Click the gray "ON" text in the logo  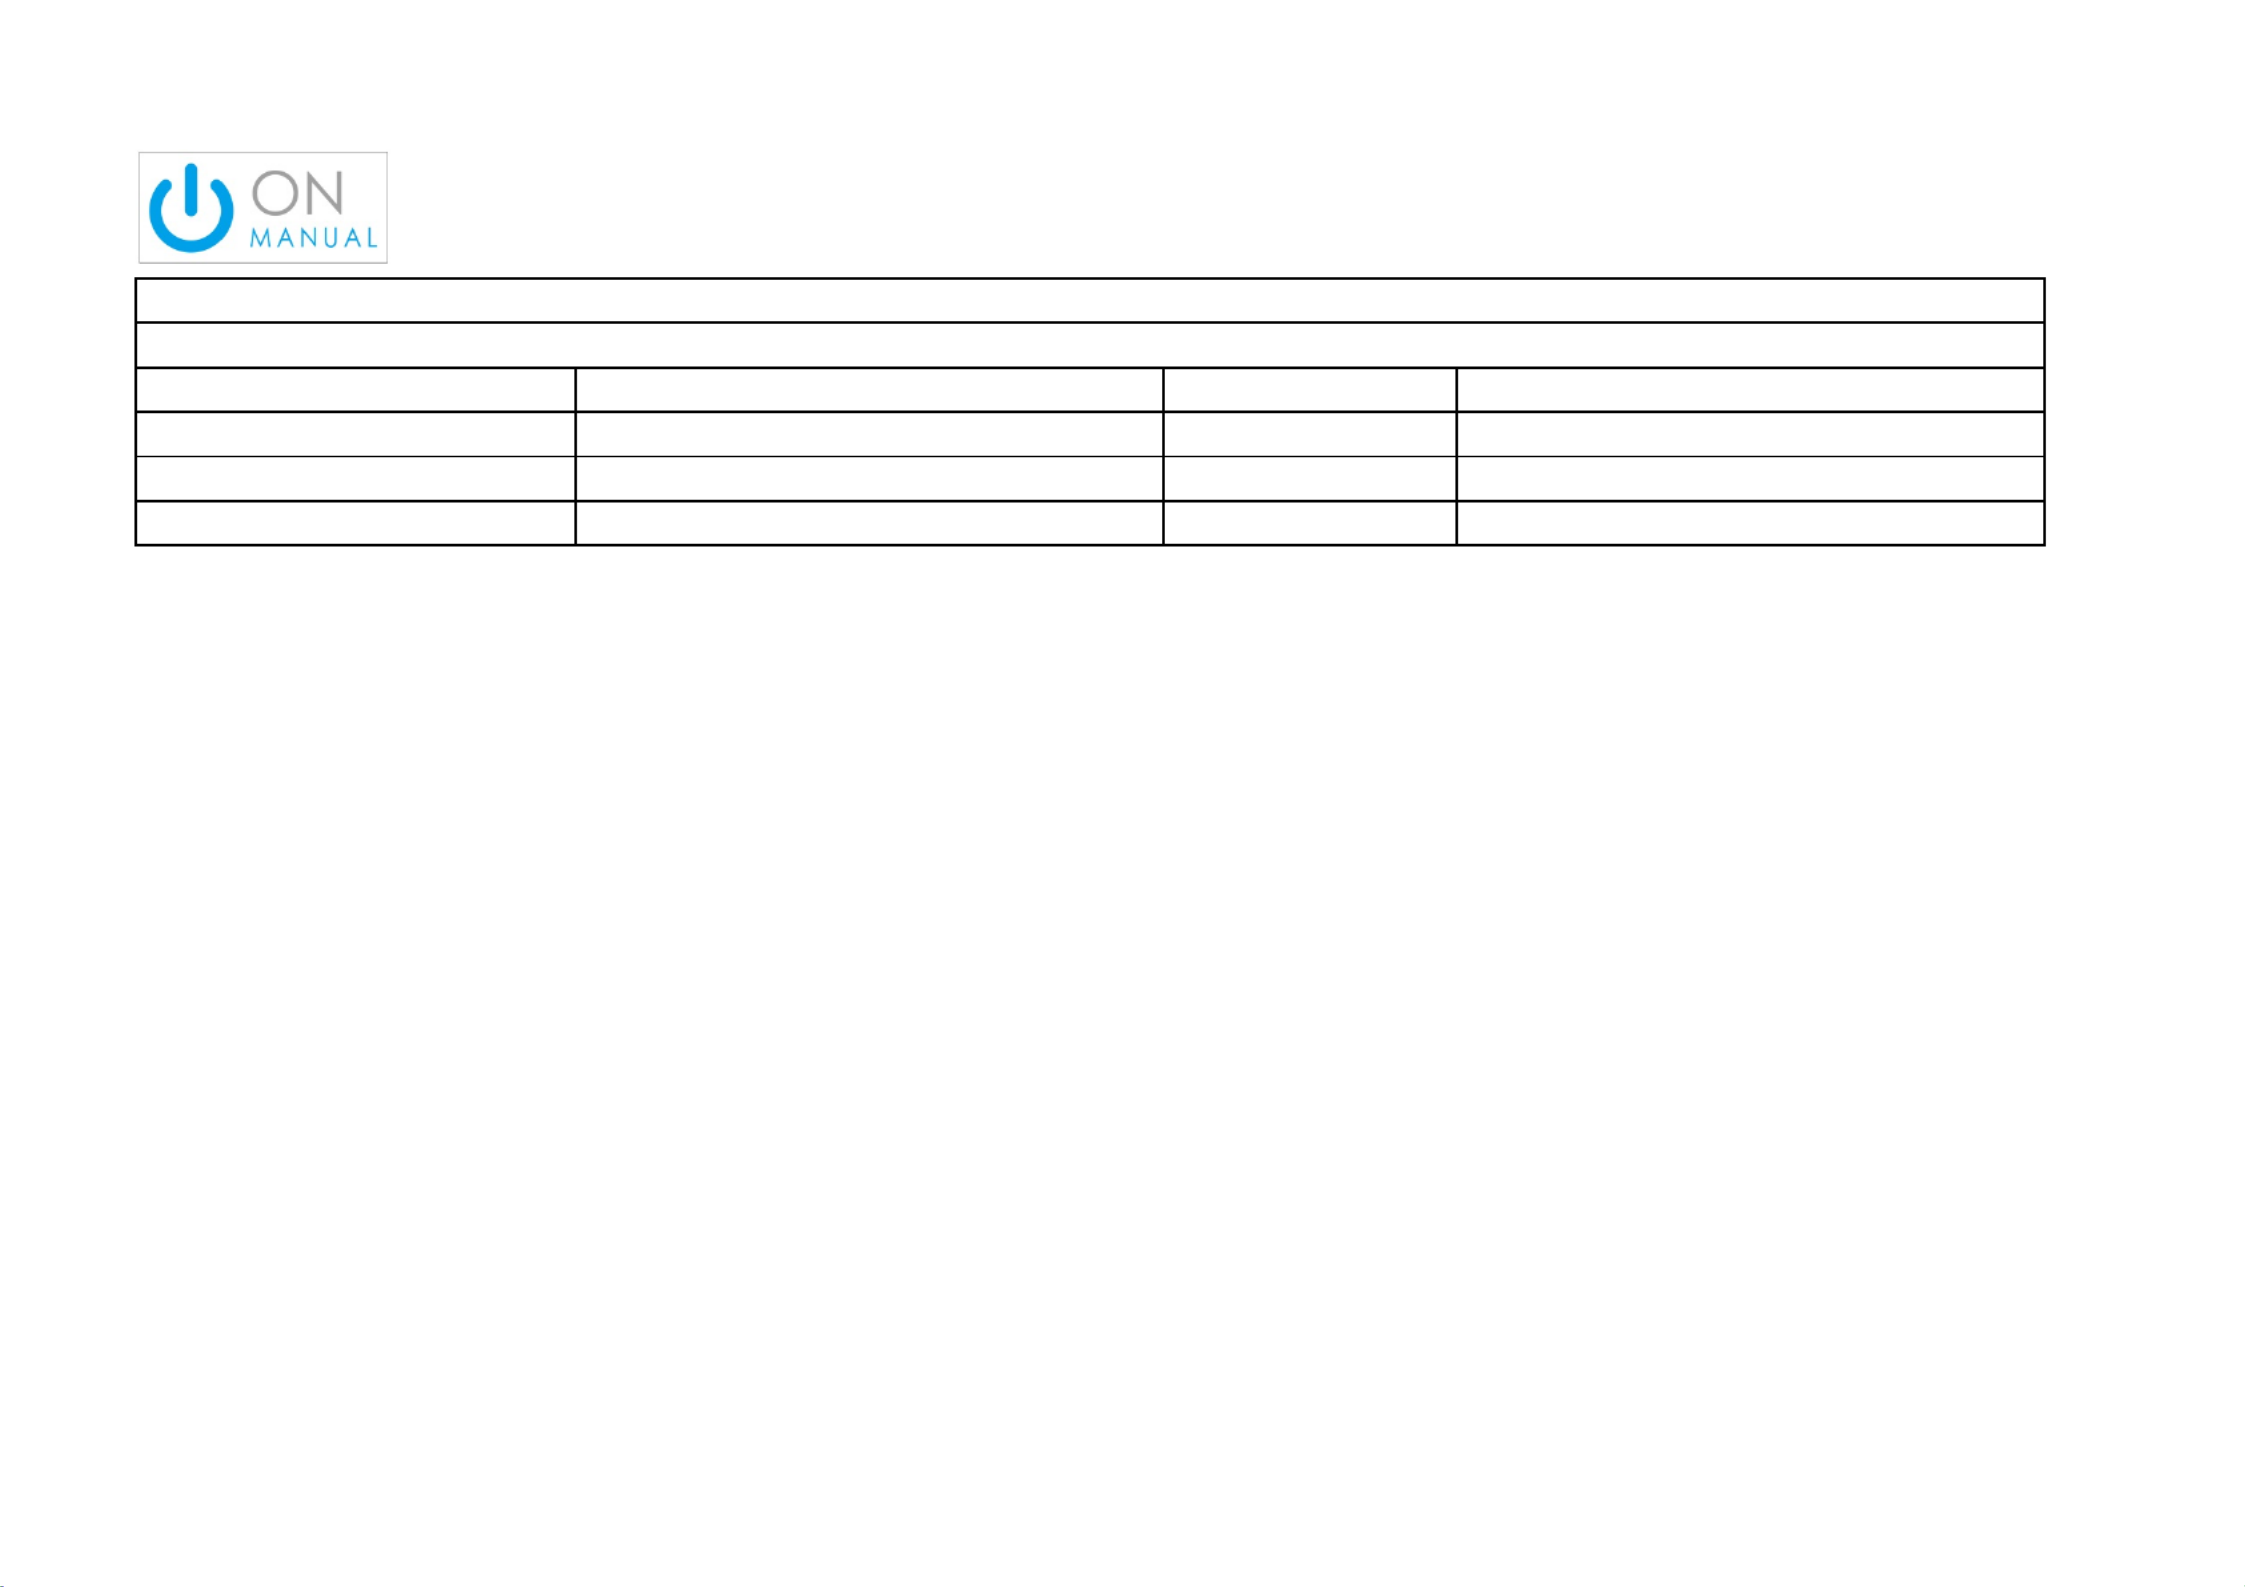298,193
